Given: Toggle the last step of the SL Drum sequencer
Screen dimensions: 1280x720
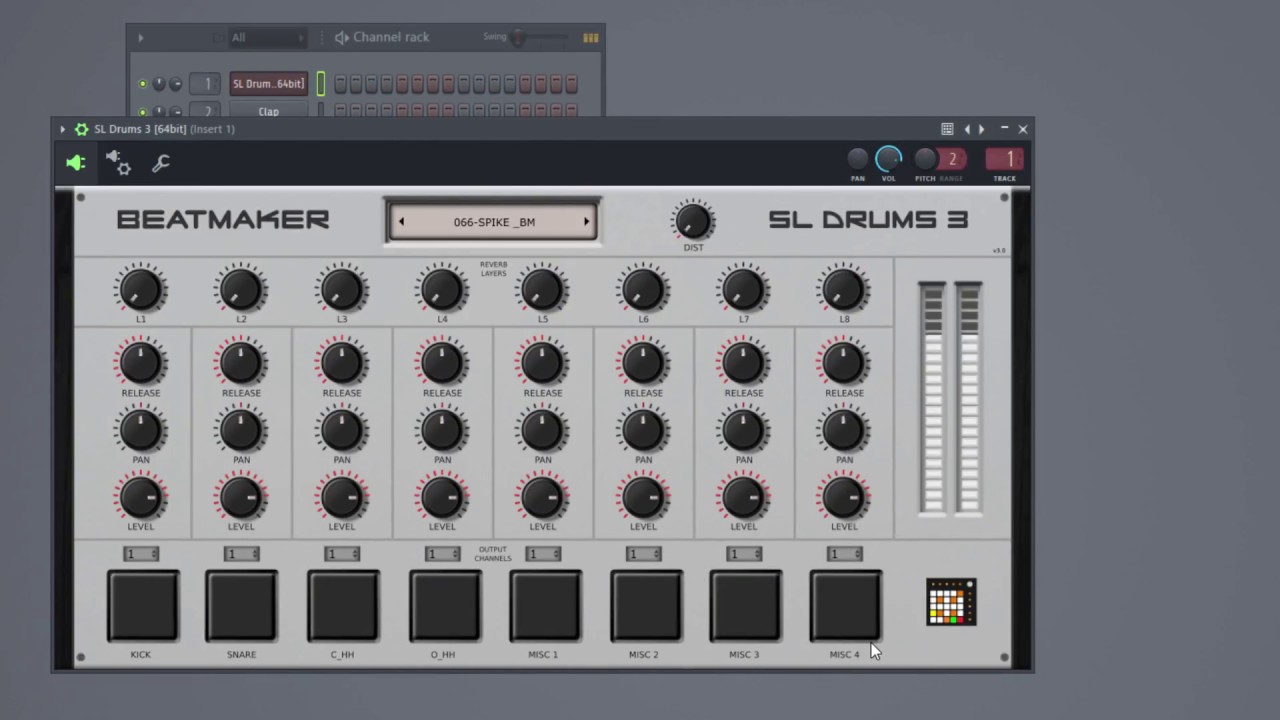Looking at the screenshot, I should tap(572, 84).
